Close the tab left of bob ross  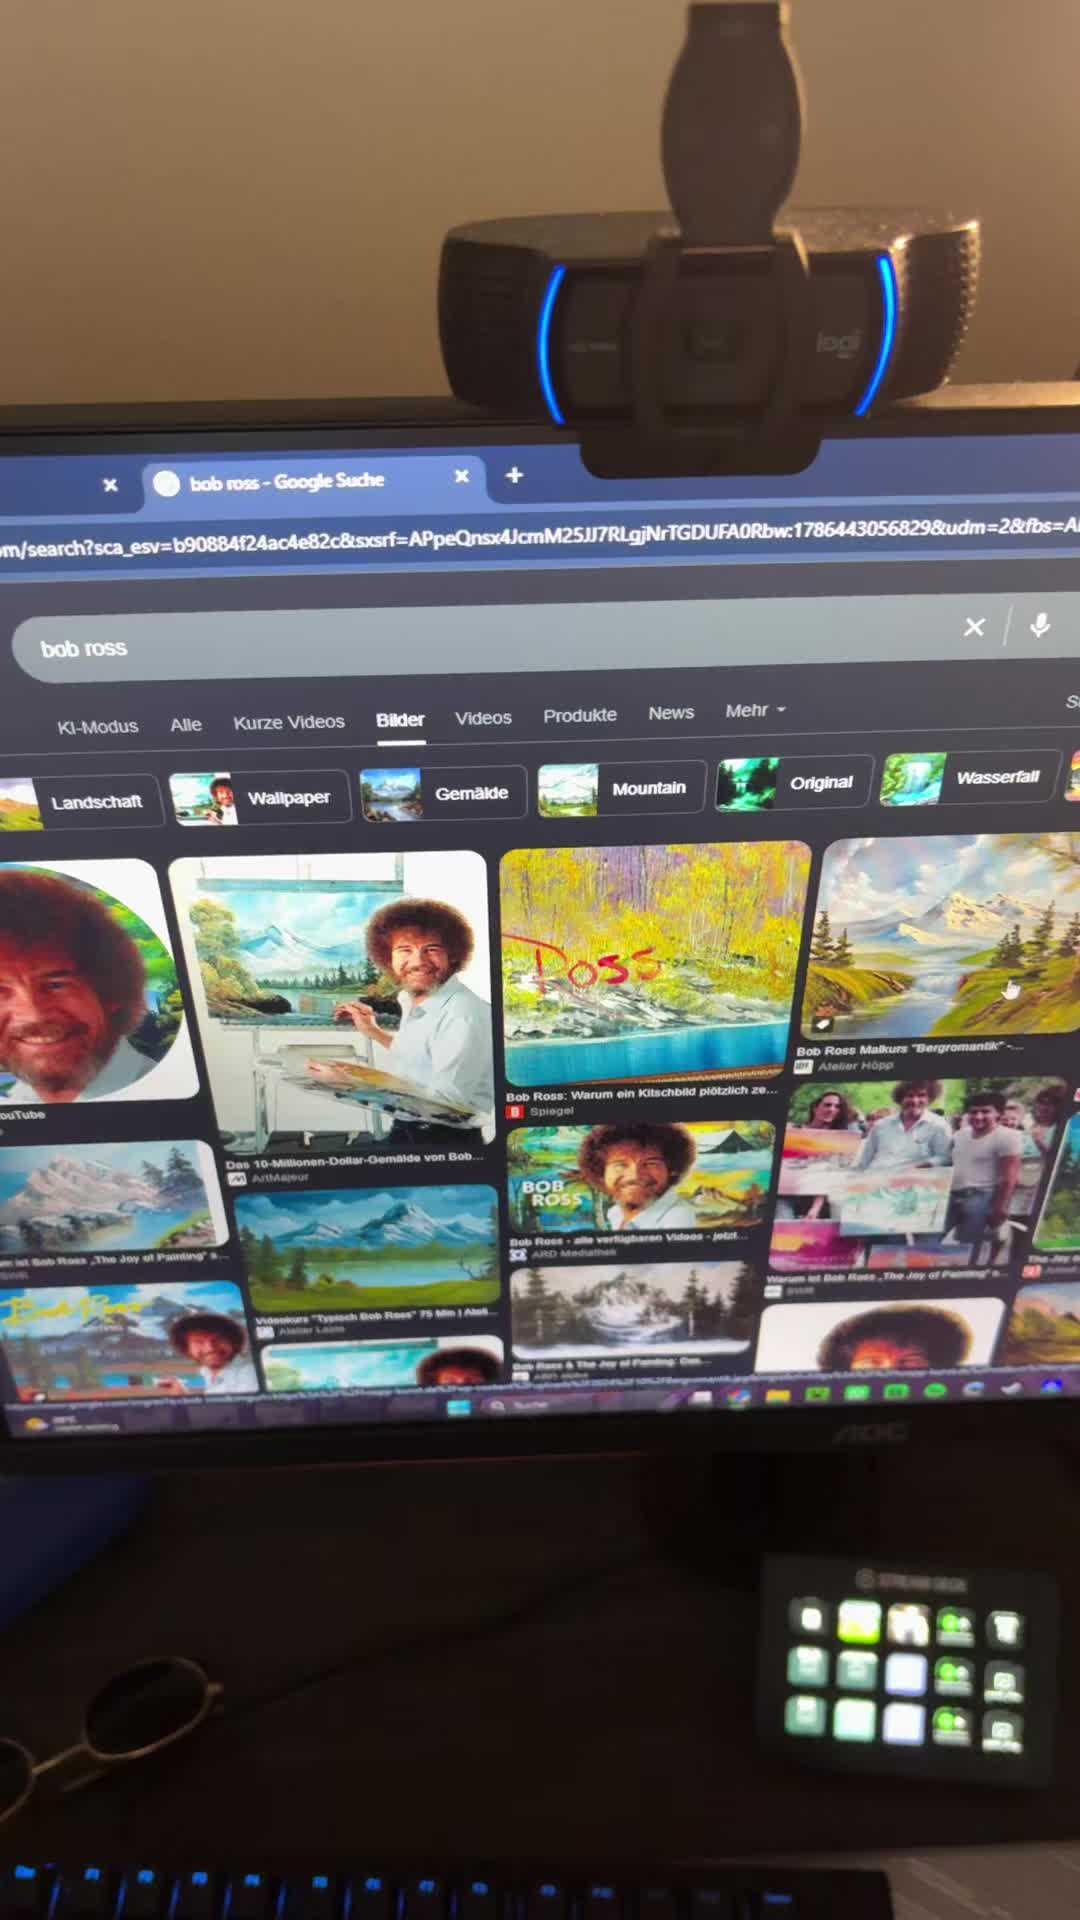pyautogui.click(x=110, y=485)
